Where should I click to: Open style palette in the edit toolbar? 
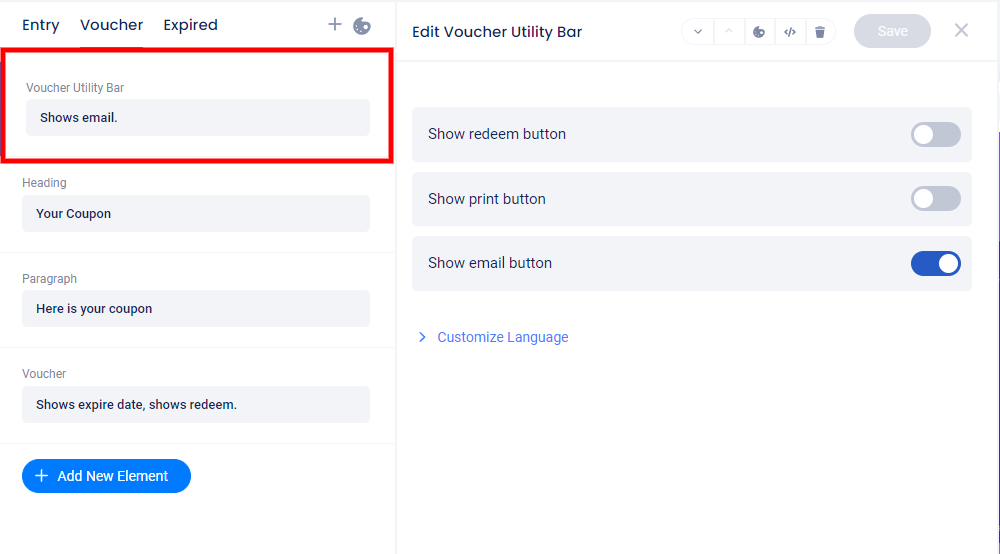[759, 32]
